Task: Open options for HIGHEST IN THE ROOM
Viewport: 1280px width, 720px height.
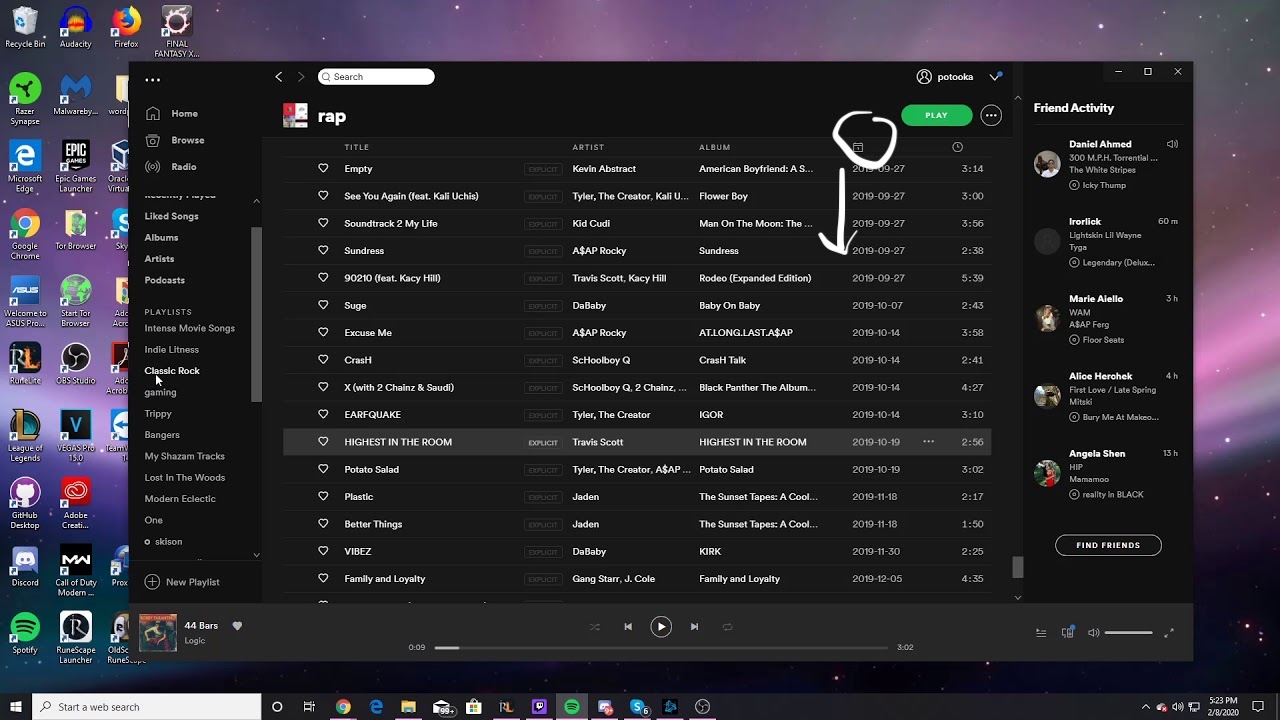Action: pyautogui.click(x=928, y=442)
